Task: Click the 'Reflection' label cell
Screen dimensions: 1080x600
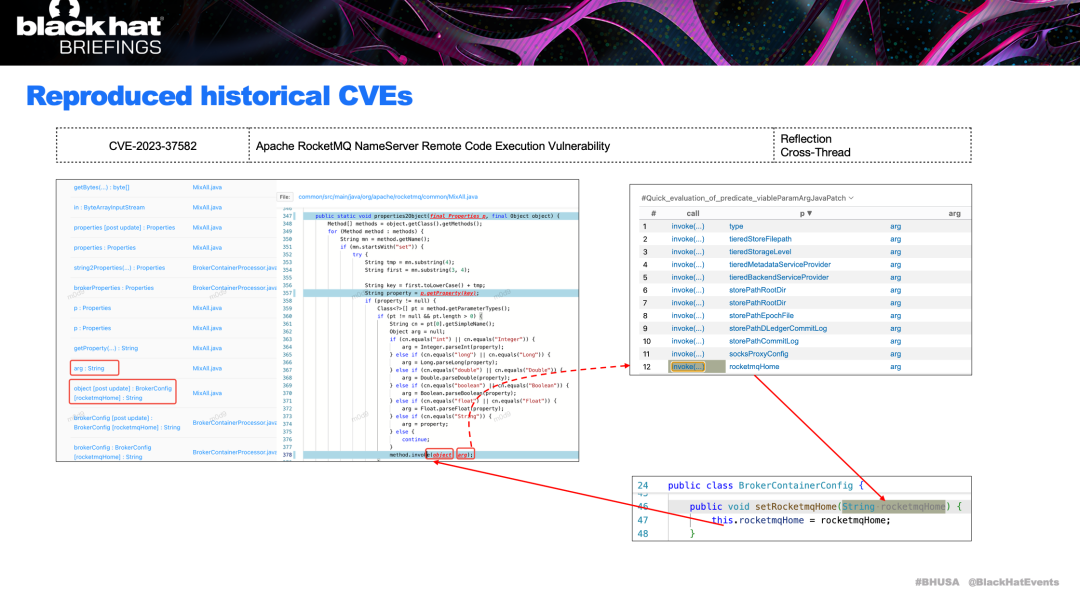Action: (806, 139)
